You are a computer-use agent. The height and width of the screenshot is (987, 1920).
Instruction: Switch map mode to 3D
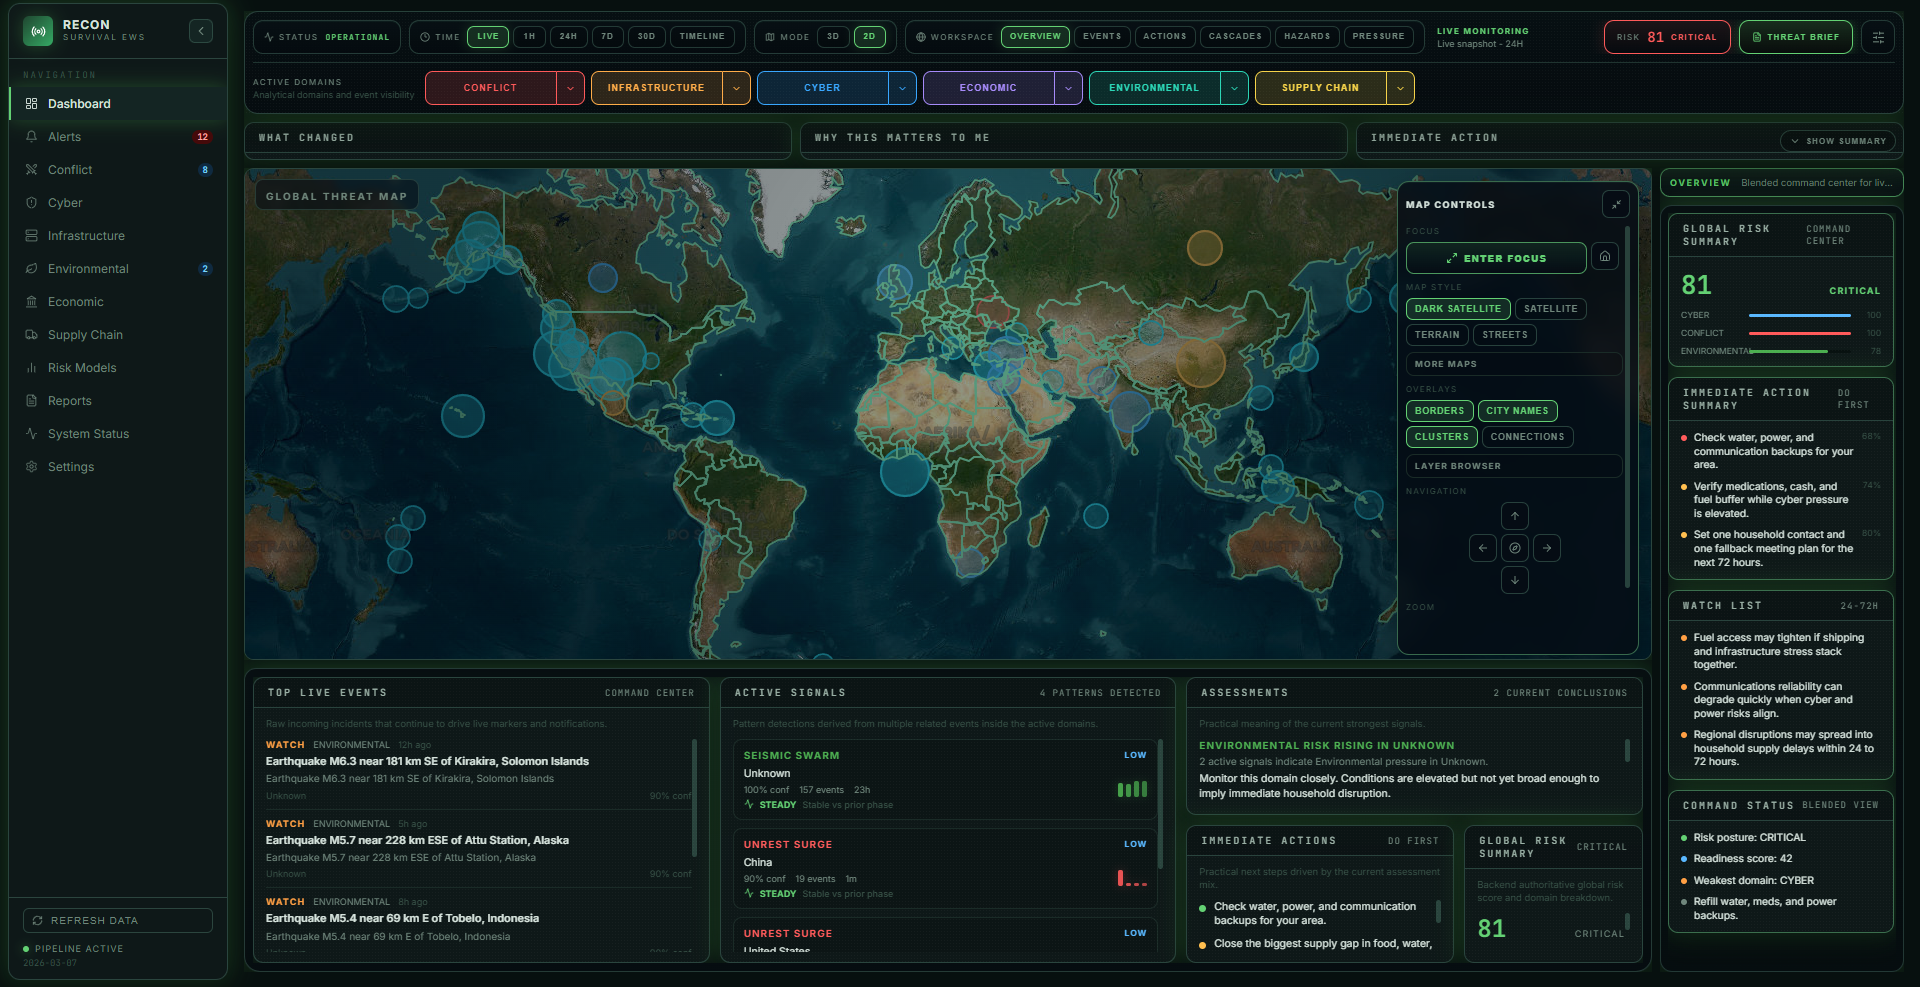tap(833, 36)
